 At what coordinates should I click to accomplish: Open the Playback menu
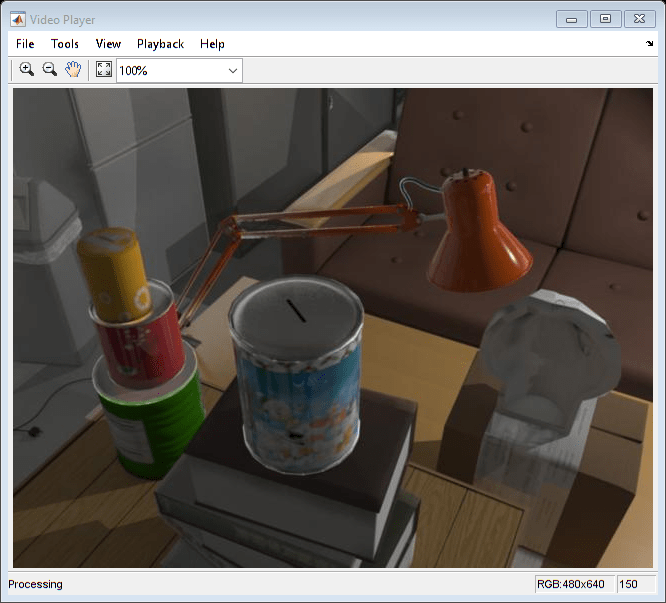160,44
